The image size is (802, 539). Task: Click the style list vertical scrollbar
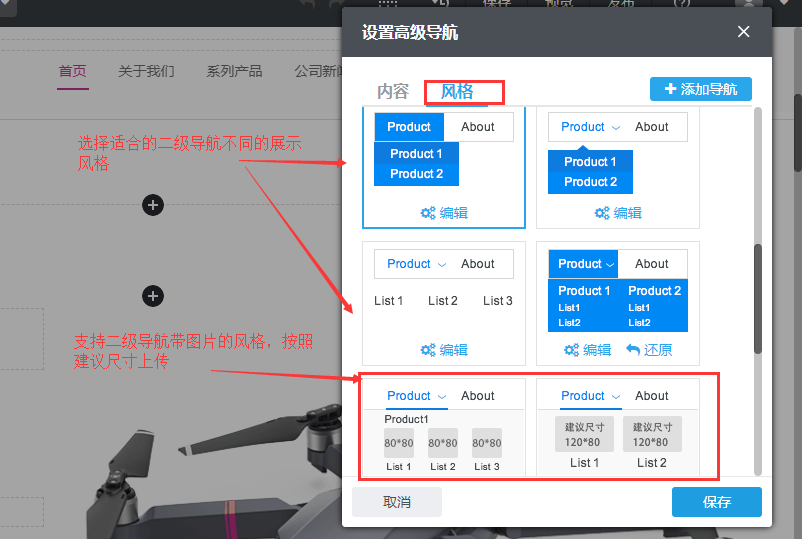pyautogui.click(x=757, y=298)
